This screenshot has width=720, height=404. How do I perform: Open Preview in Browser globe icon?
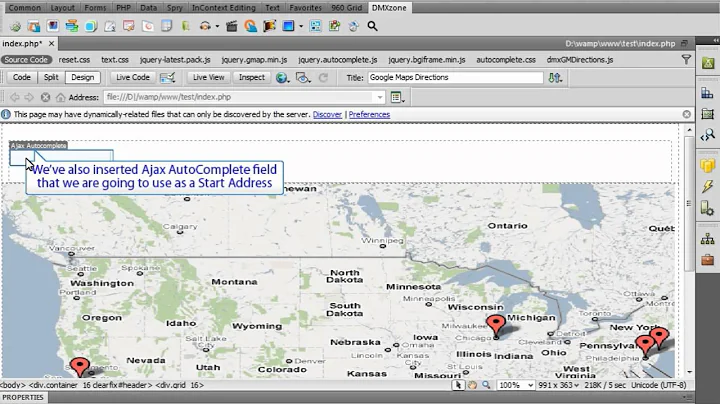282,78
